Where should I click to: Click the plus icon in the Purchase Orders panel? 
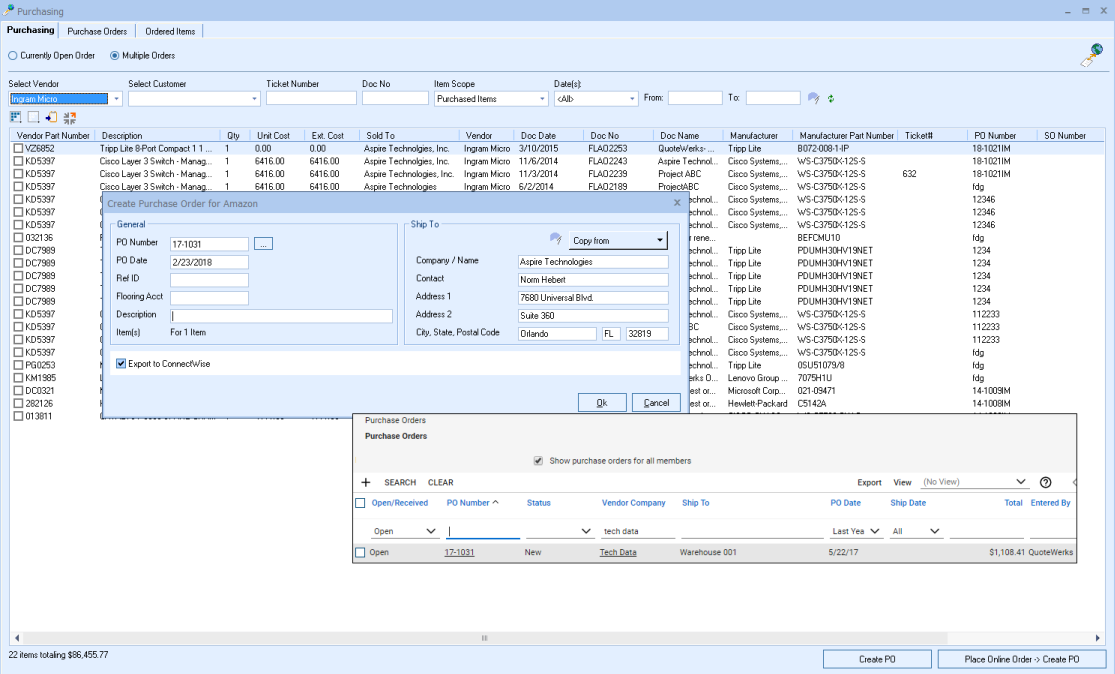pyautogui.click(x=366, y=482)
